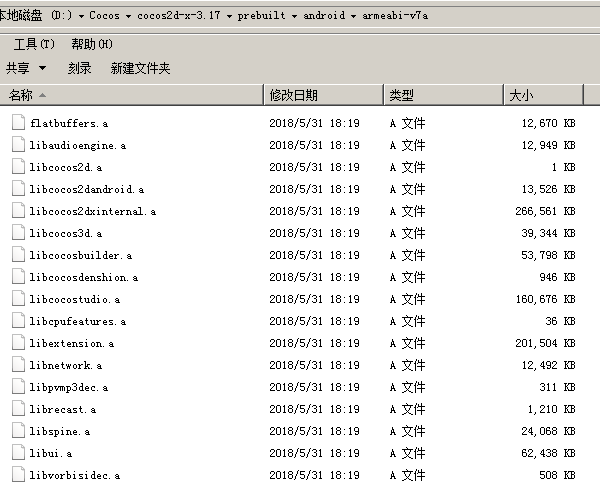Select the file name libcocosdenshion.a

click(x=84, y=277)
